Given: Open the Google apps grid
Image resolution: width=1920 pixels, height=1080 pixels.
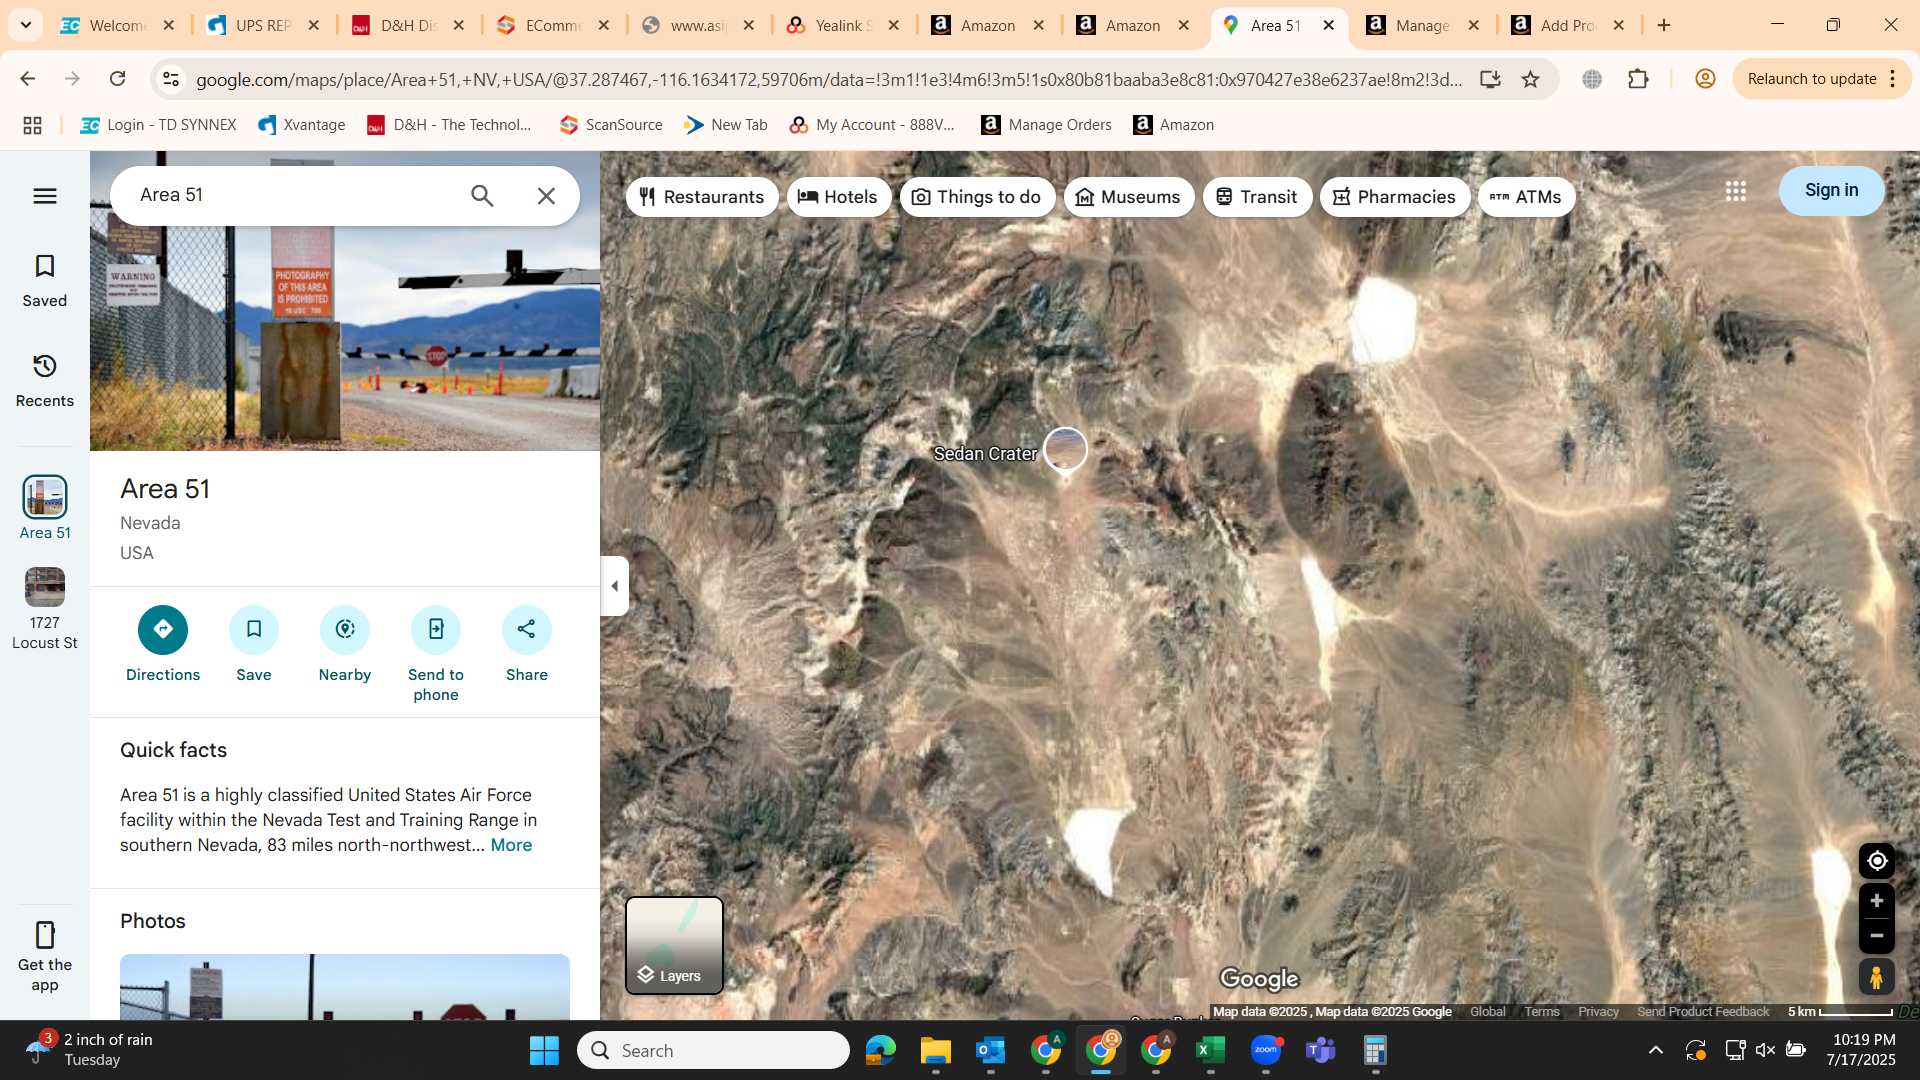Looking at the screenshot, I should 1736,191.
